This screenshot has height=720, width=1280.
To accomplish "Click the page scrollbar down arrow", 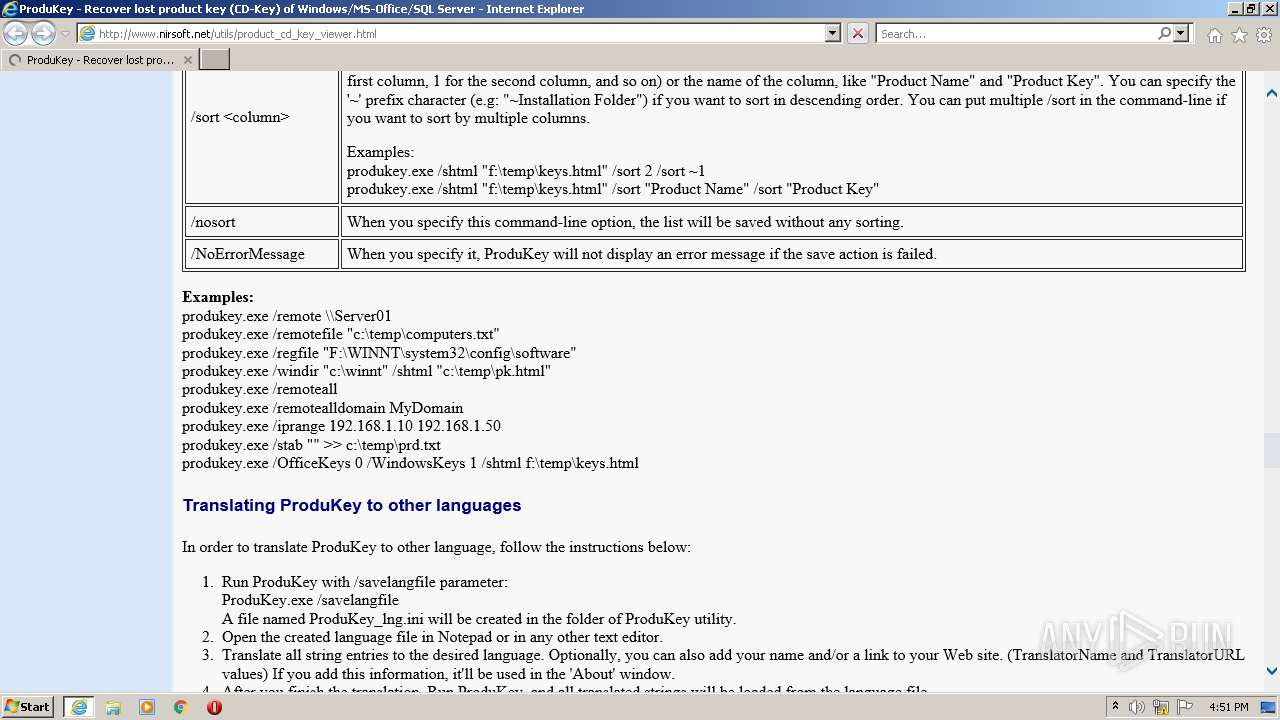I will (x=1271, y=671).
